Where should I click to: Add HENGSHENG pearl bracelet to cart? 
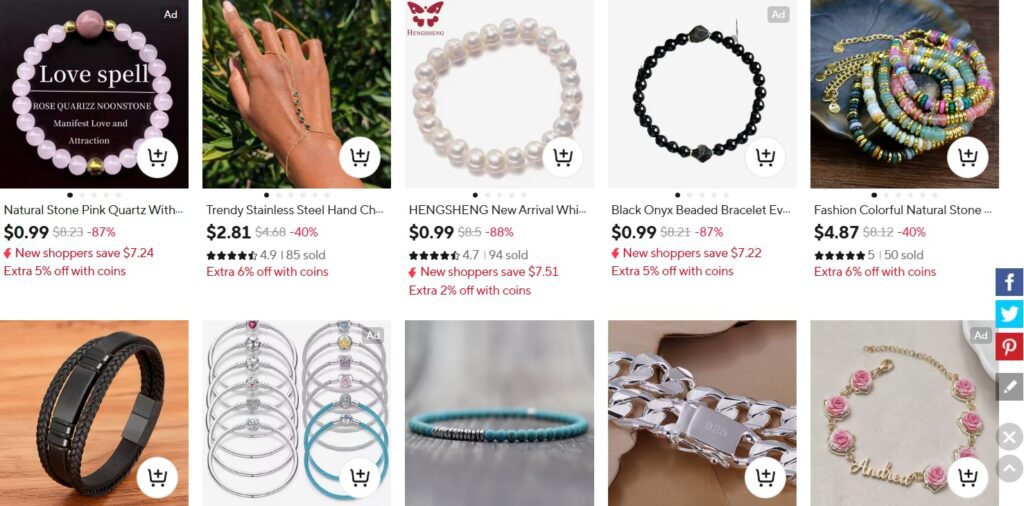[562, 157]
